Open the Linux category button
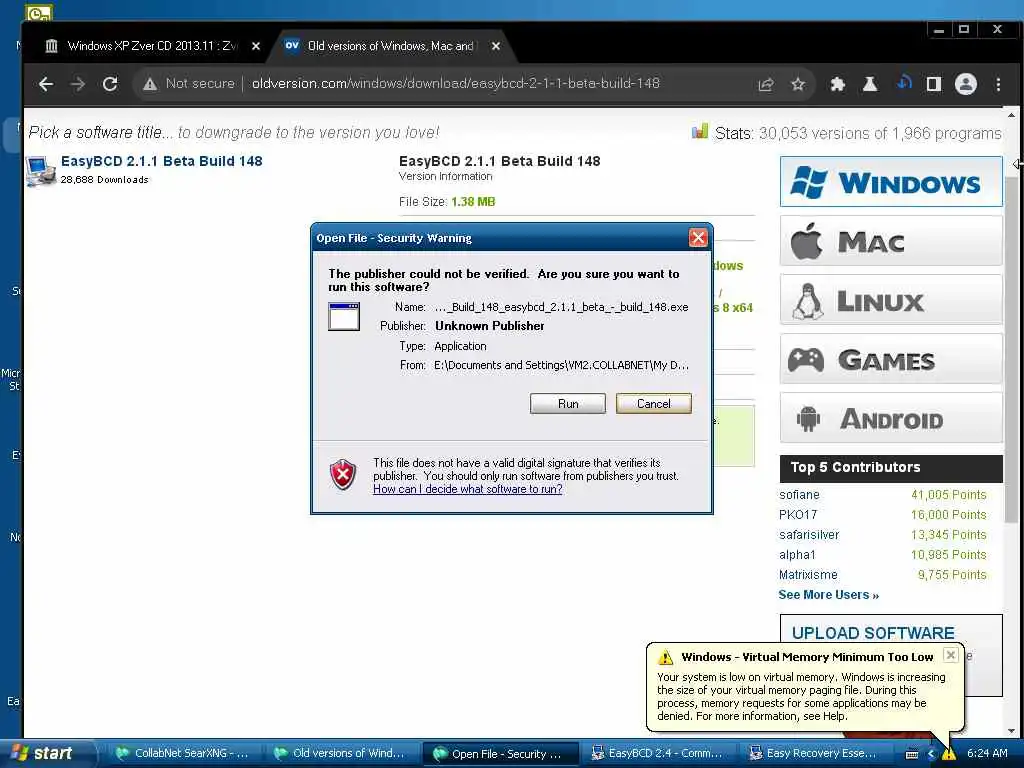Image resolution: width=1024 pixels, height=768 pixels. coord(891,300)
